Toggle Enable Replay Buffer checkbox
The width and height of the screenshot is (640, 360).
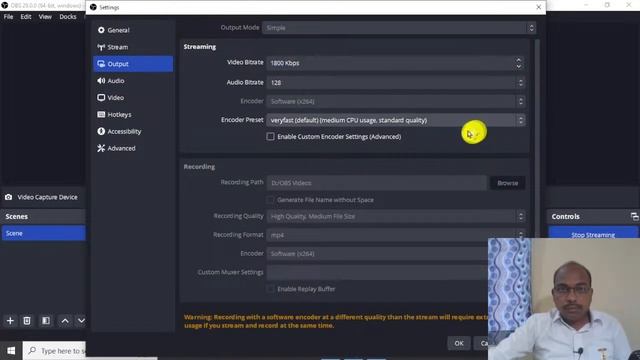[x=270, y=289]
